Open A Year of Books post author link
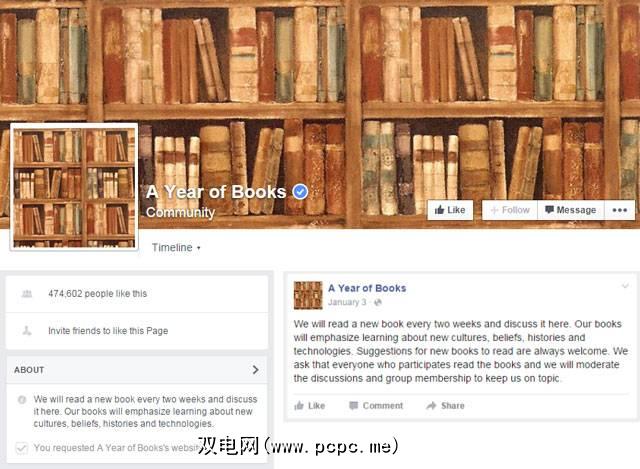 coord(367,288)
